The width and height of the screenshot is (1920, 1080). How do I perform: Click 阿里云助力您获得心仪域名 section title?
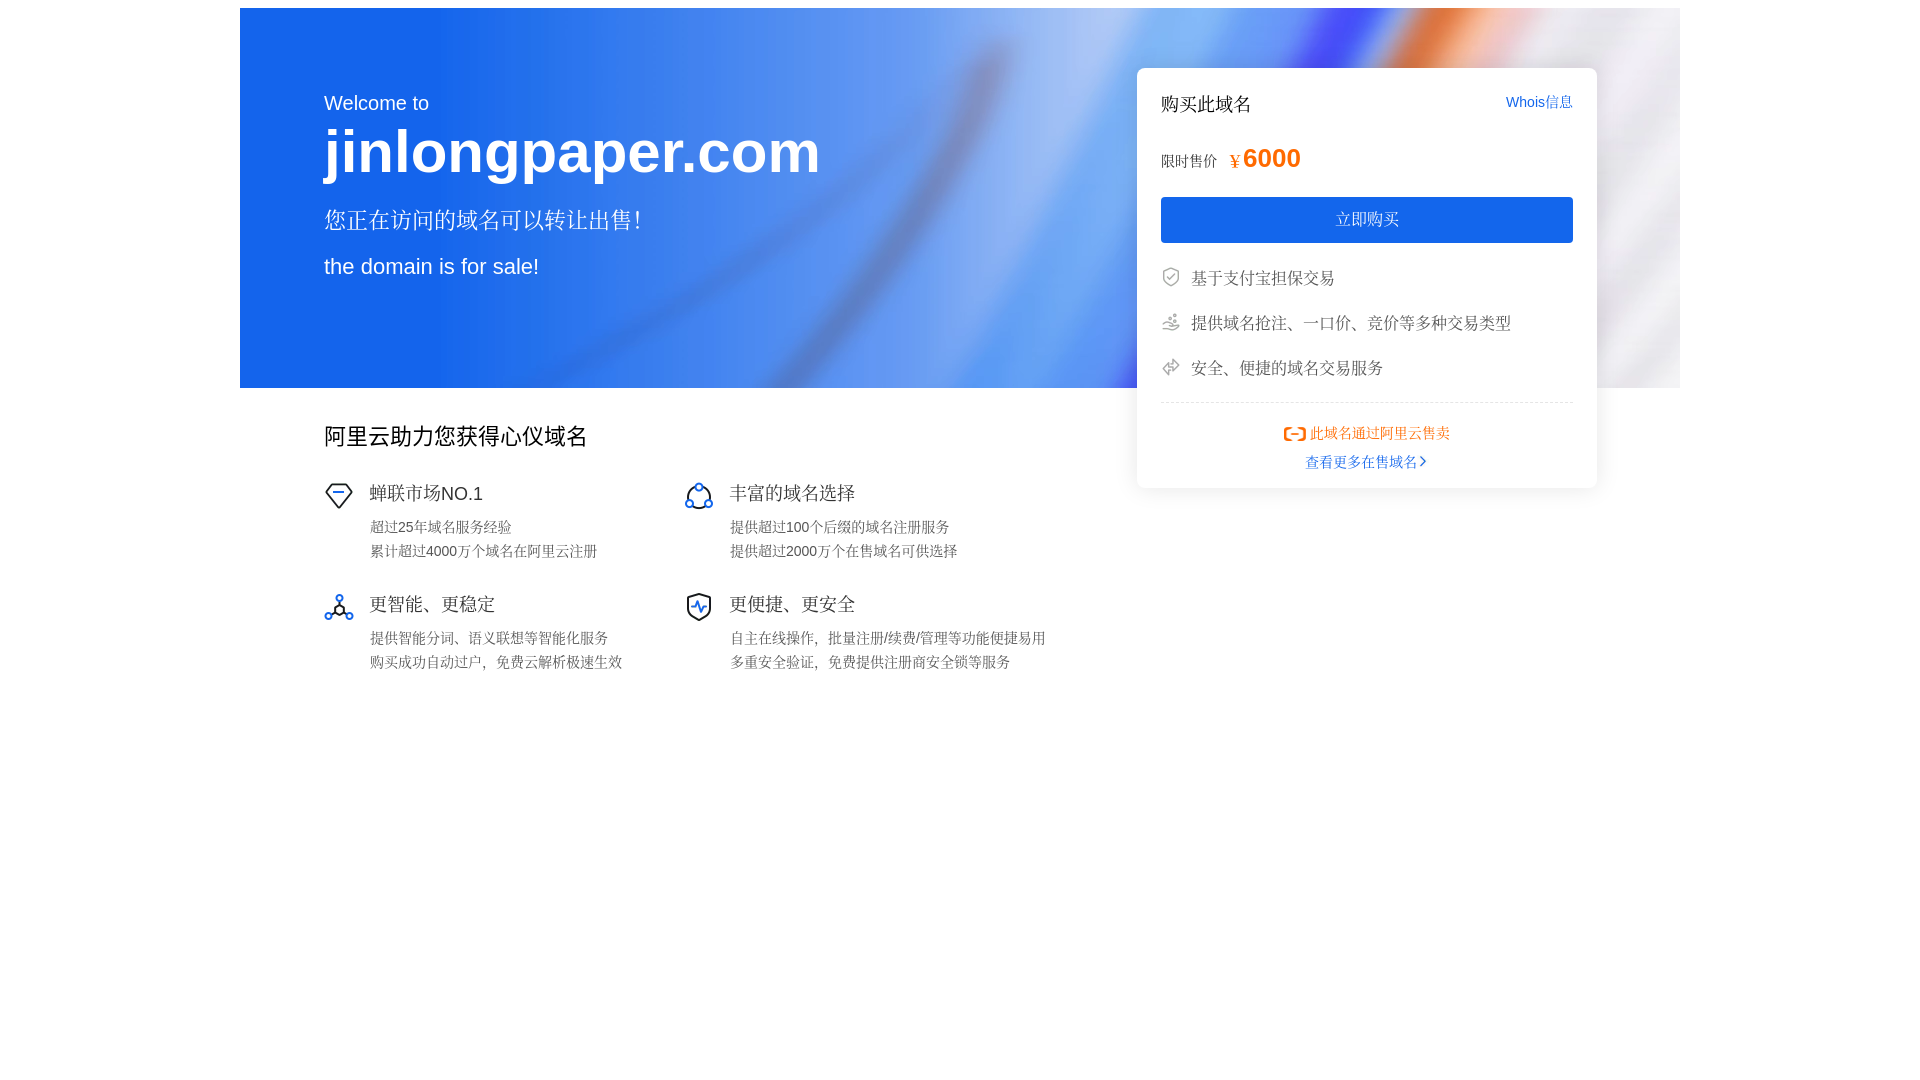coord(455,436)
